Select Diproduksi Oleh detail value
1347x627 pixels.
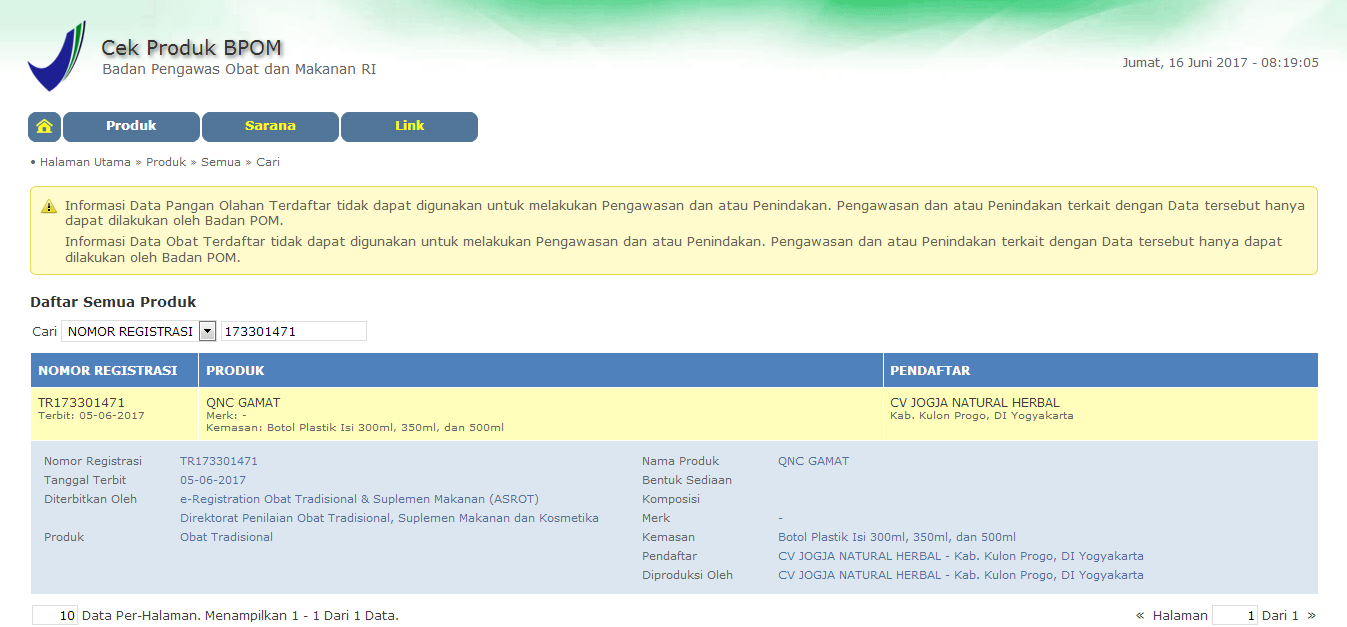tap(961, 575)
